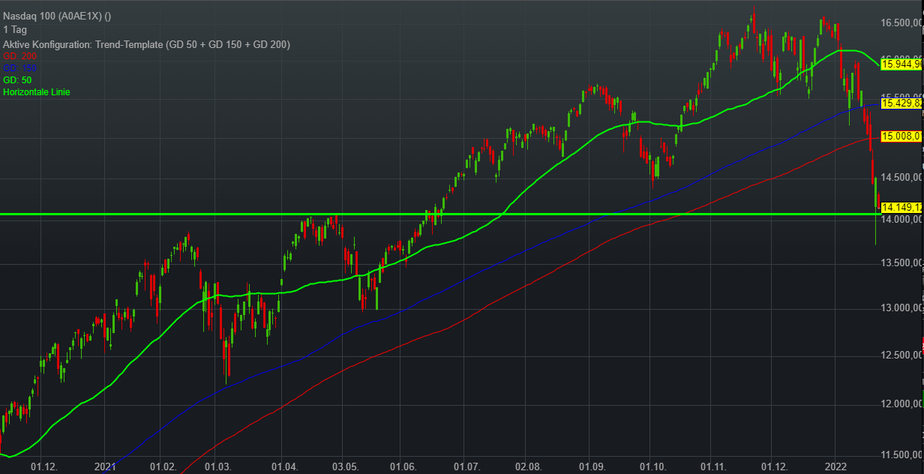Open the Aktive Konfiguration Trend-Template label
924x474 pixels.
click(146, 44)
